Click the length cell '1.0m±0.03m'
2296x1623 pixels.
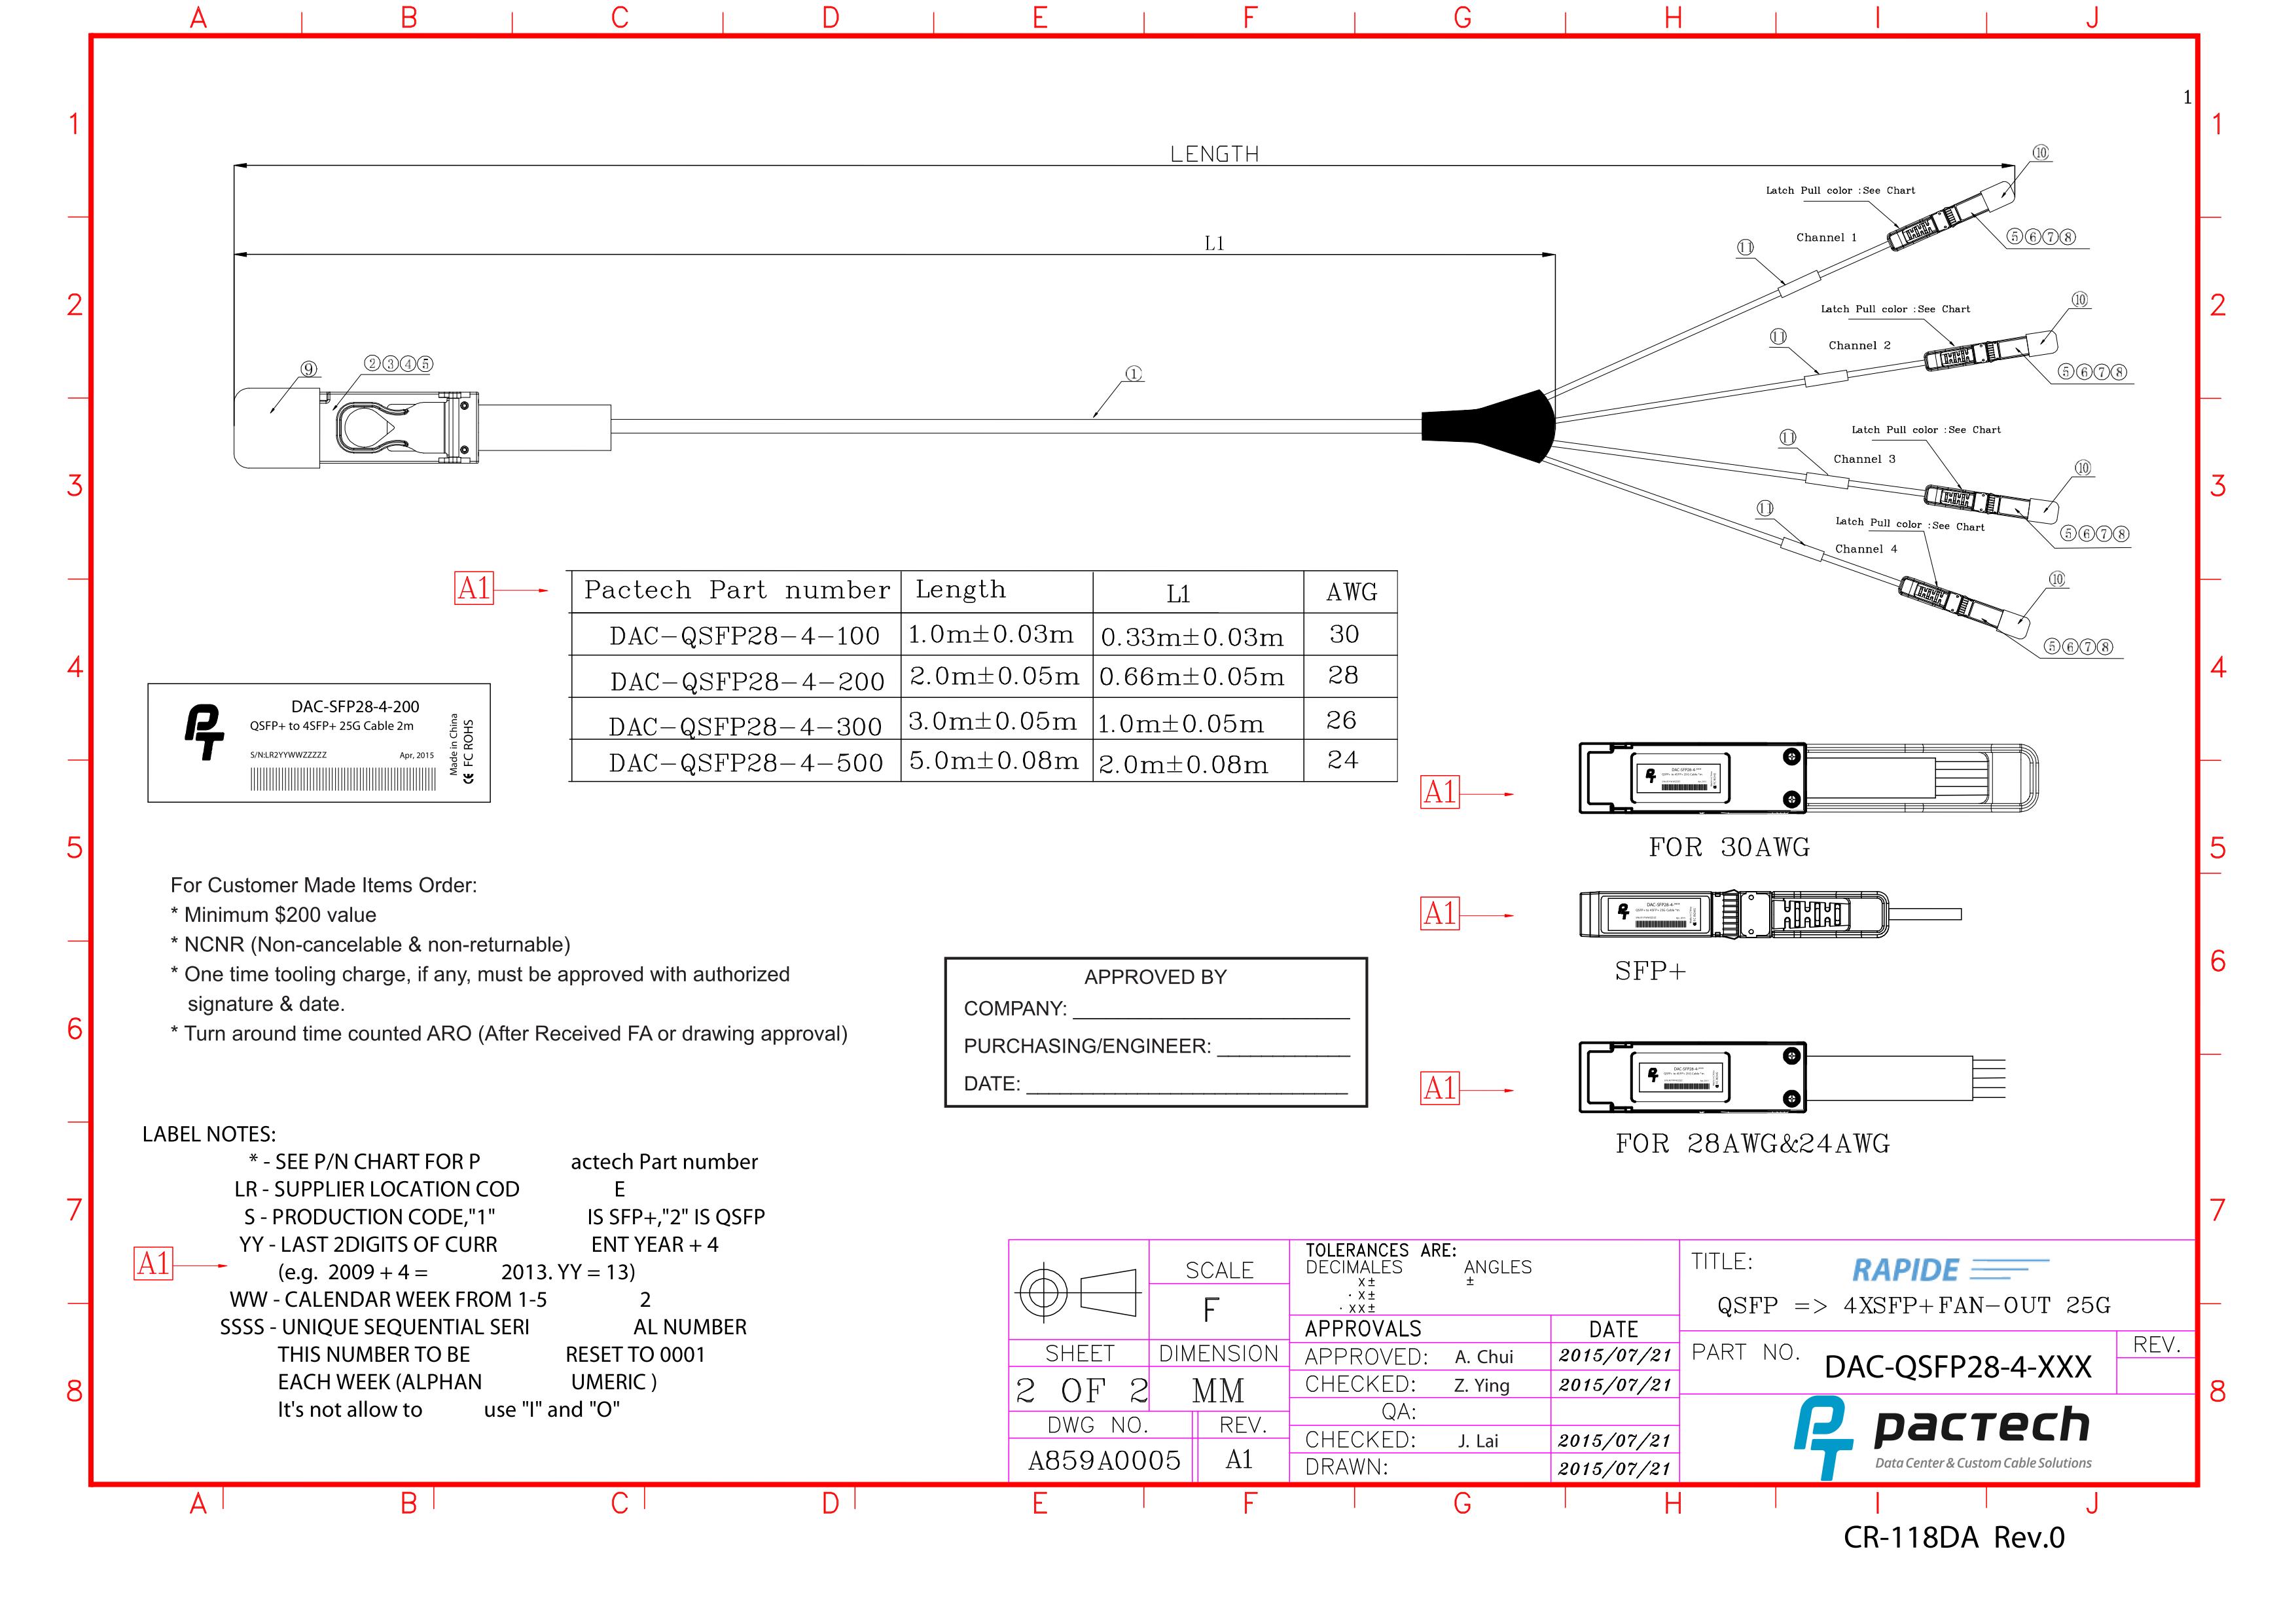tap(991, 634)
